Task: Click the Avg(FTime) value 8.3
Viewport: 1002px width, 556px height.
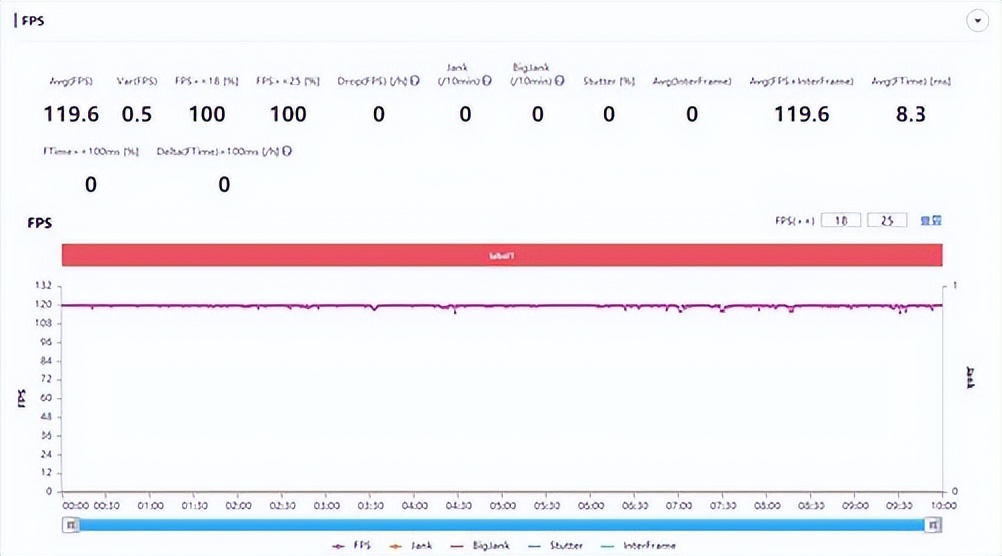Action: coord(911,114)
